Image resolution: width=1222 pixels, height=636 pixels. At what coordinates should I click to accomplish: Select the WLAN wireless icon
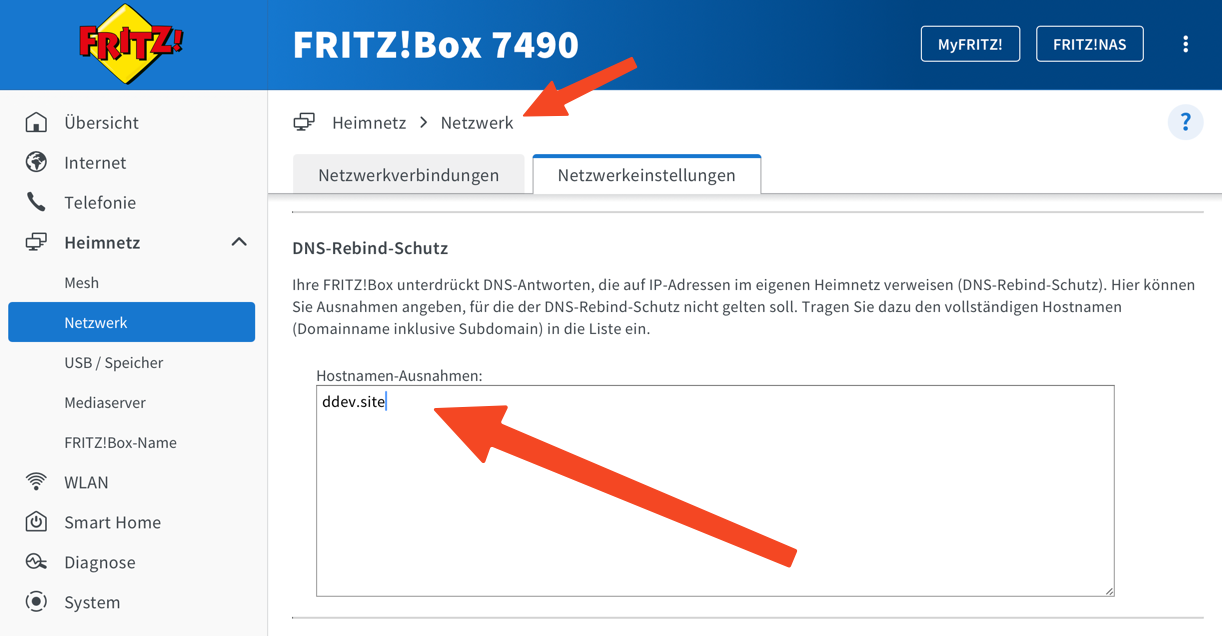pos(36,482)
